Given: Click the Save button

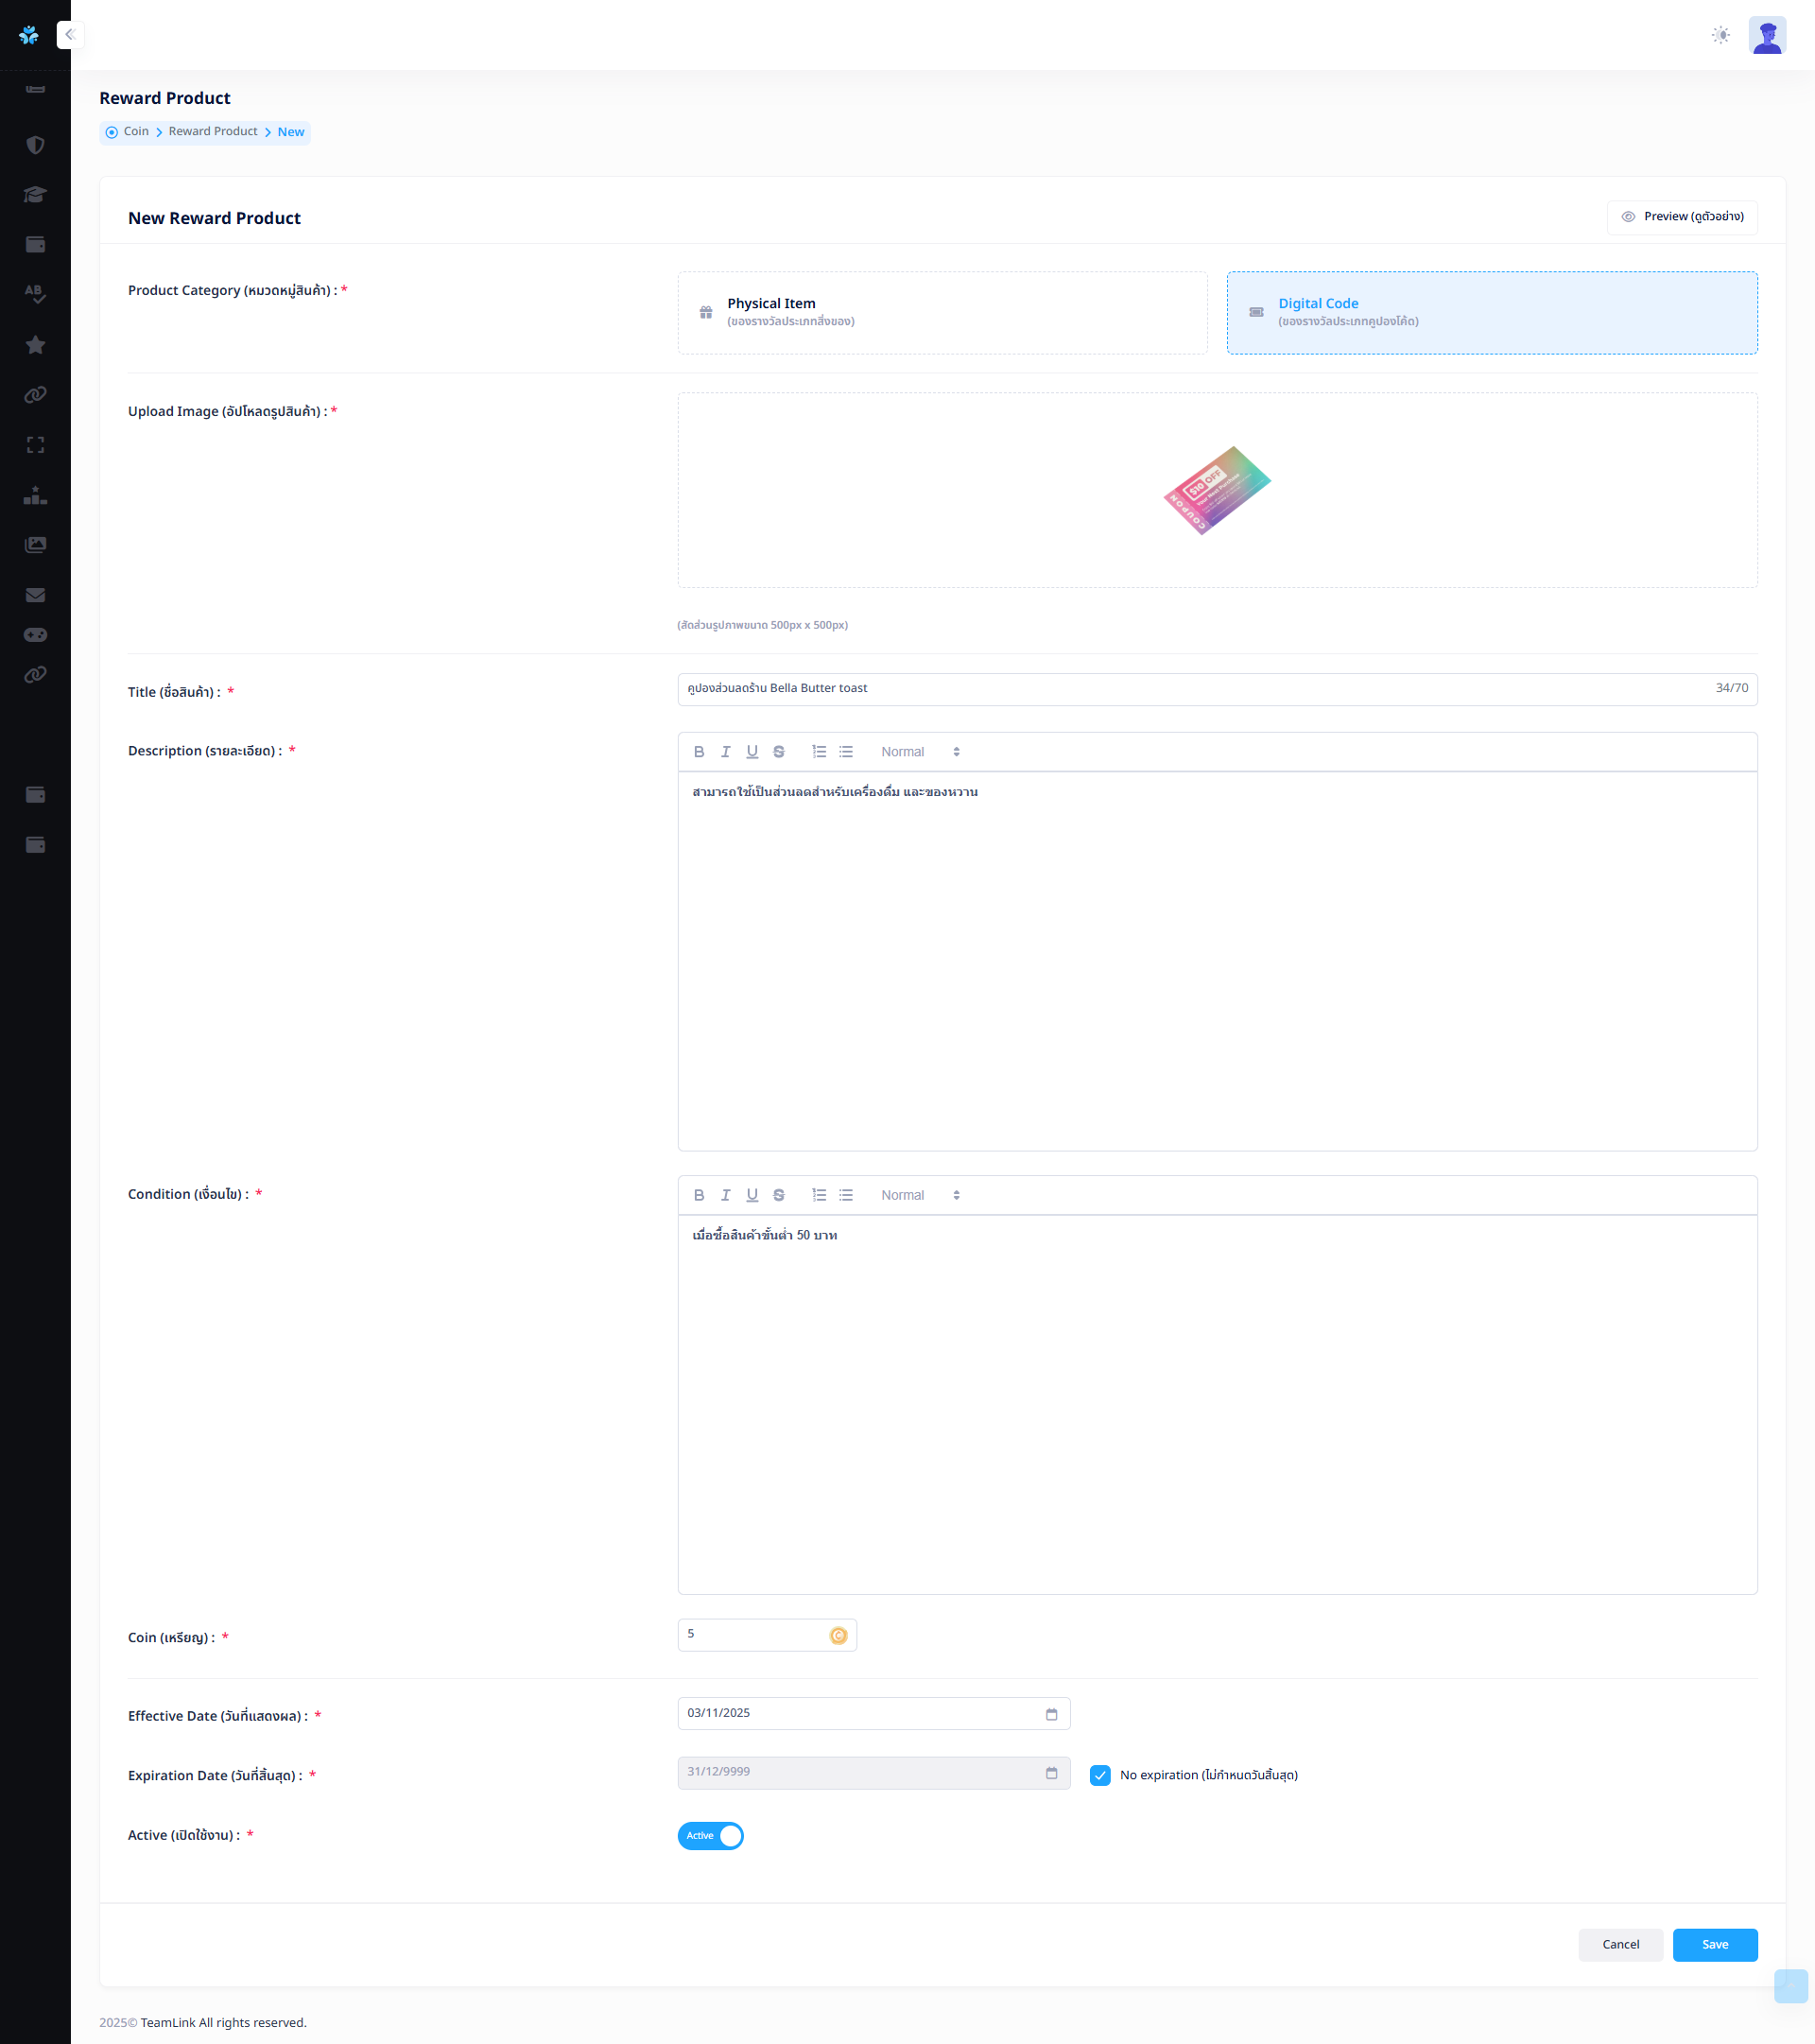Looking at the screenshot, I should (1714, 1945).
